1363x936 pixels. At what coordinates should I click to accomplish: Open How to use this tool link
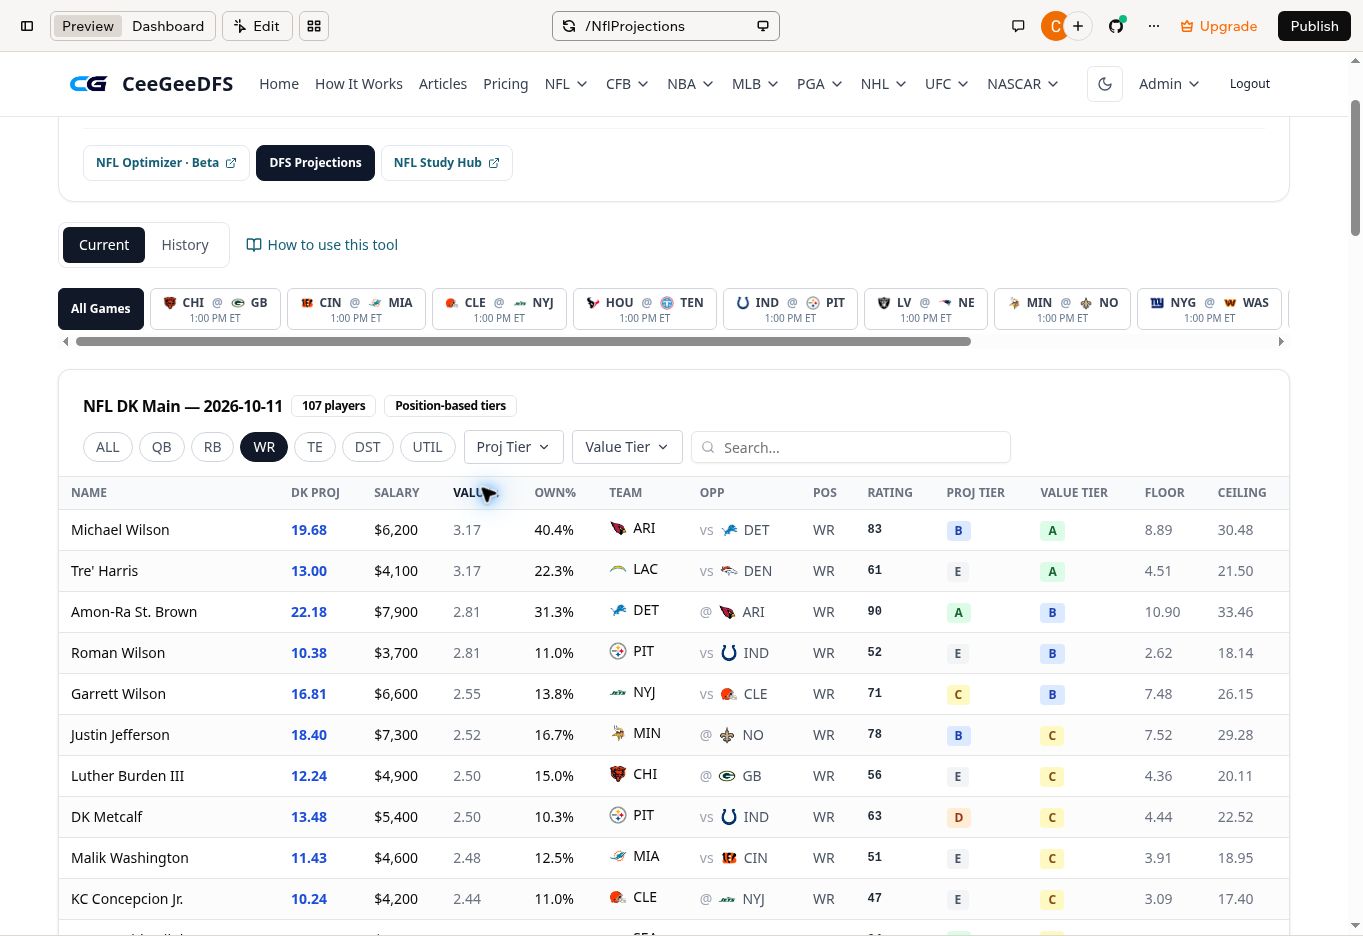pos(323,245)
